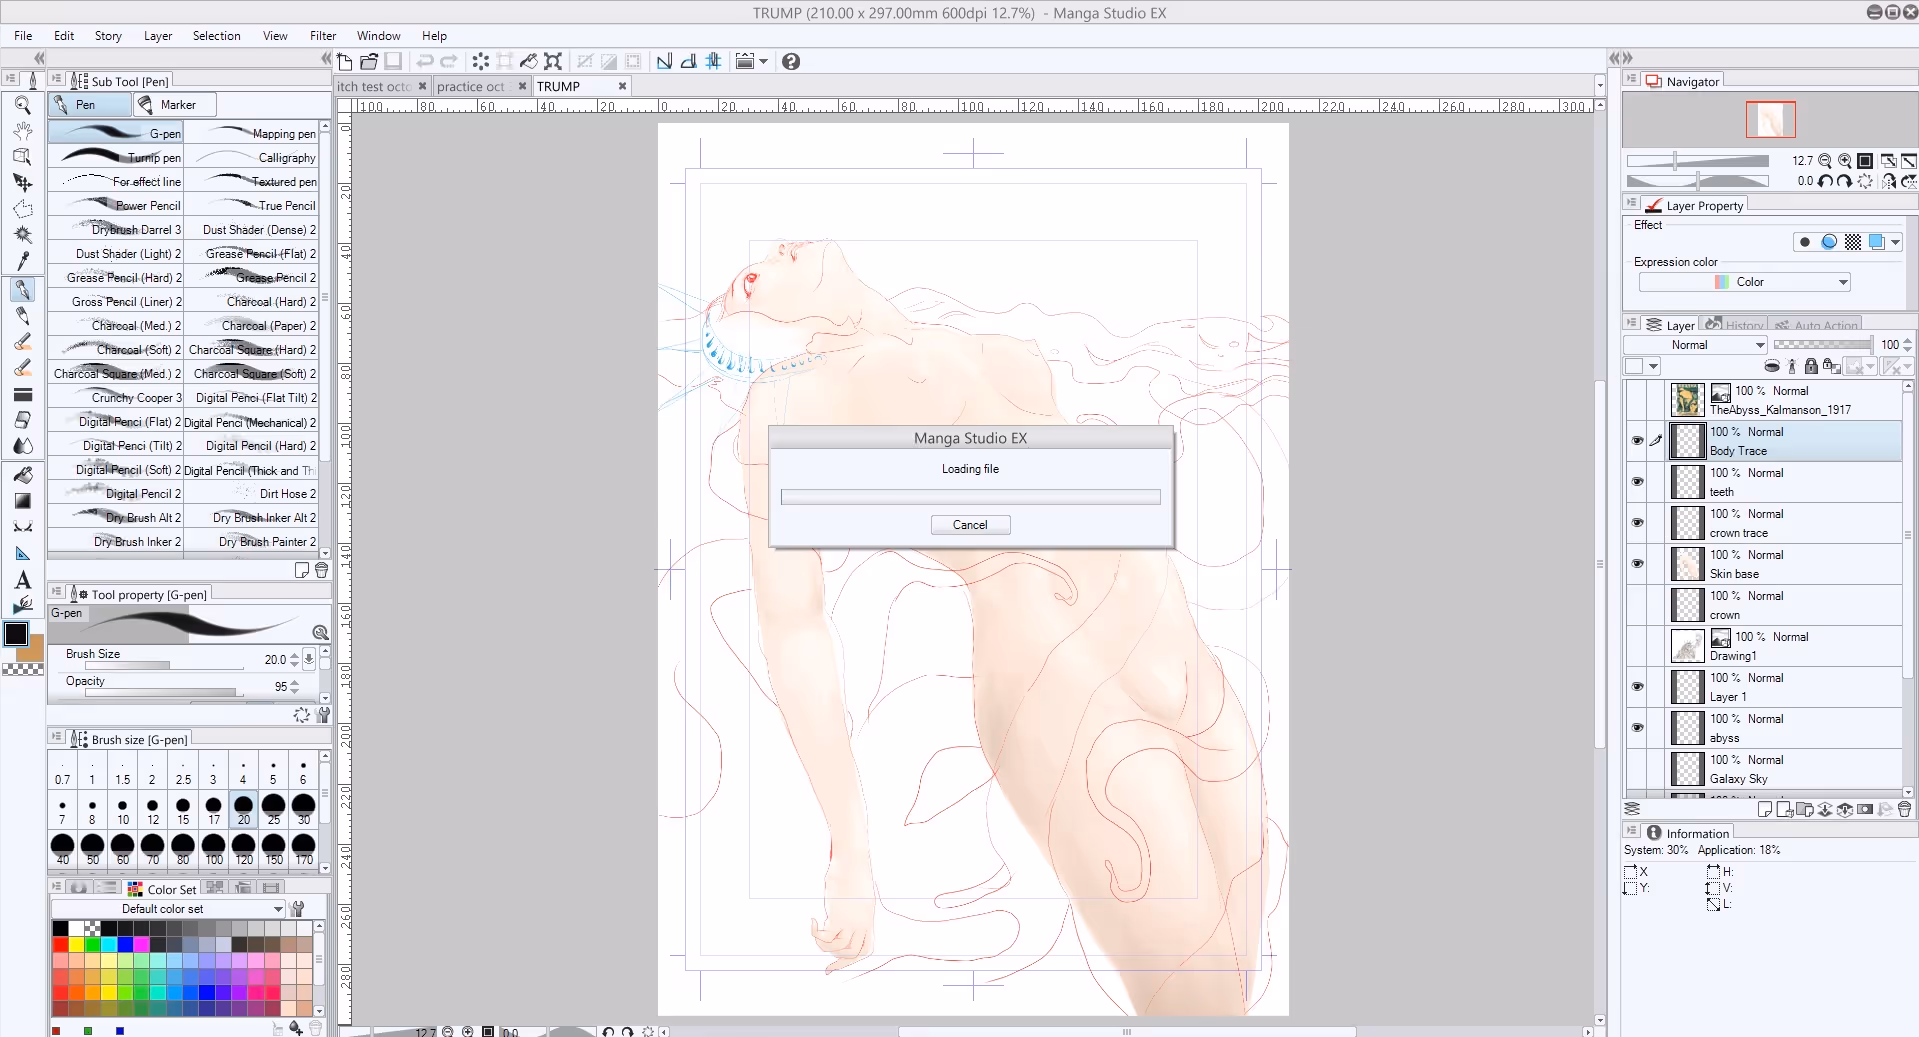Screen dimensions: 1919x1037
Task: Open the Filter menu
Action: [x=322, y=36]
